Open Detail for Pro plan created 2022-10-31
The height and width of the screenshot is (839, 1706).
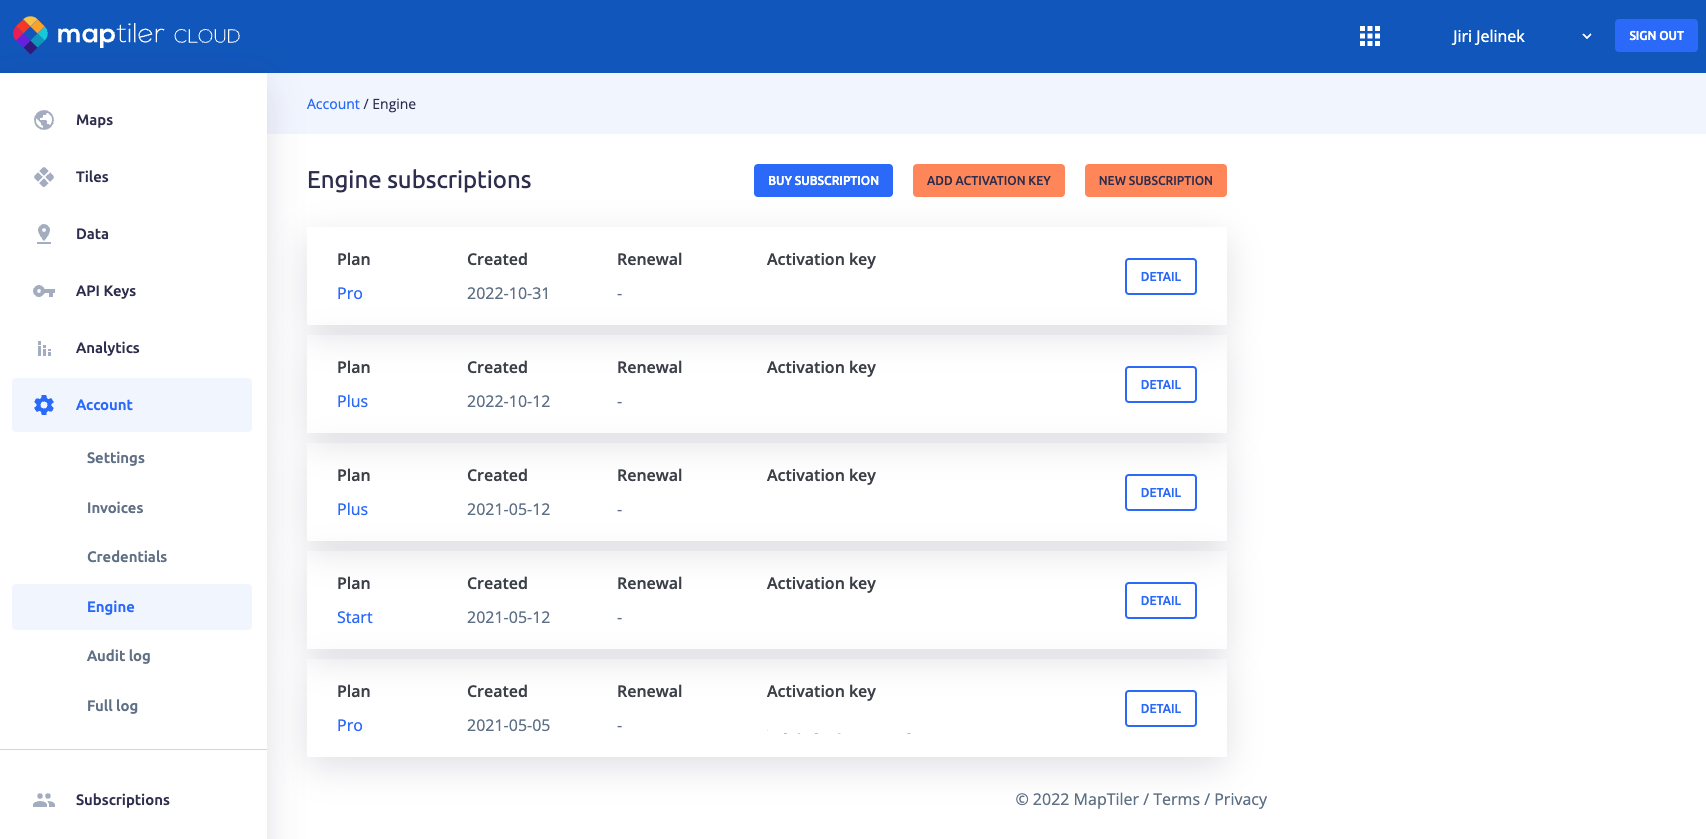[x=1160, y=277]
